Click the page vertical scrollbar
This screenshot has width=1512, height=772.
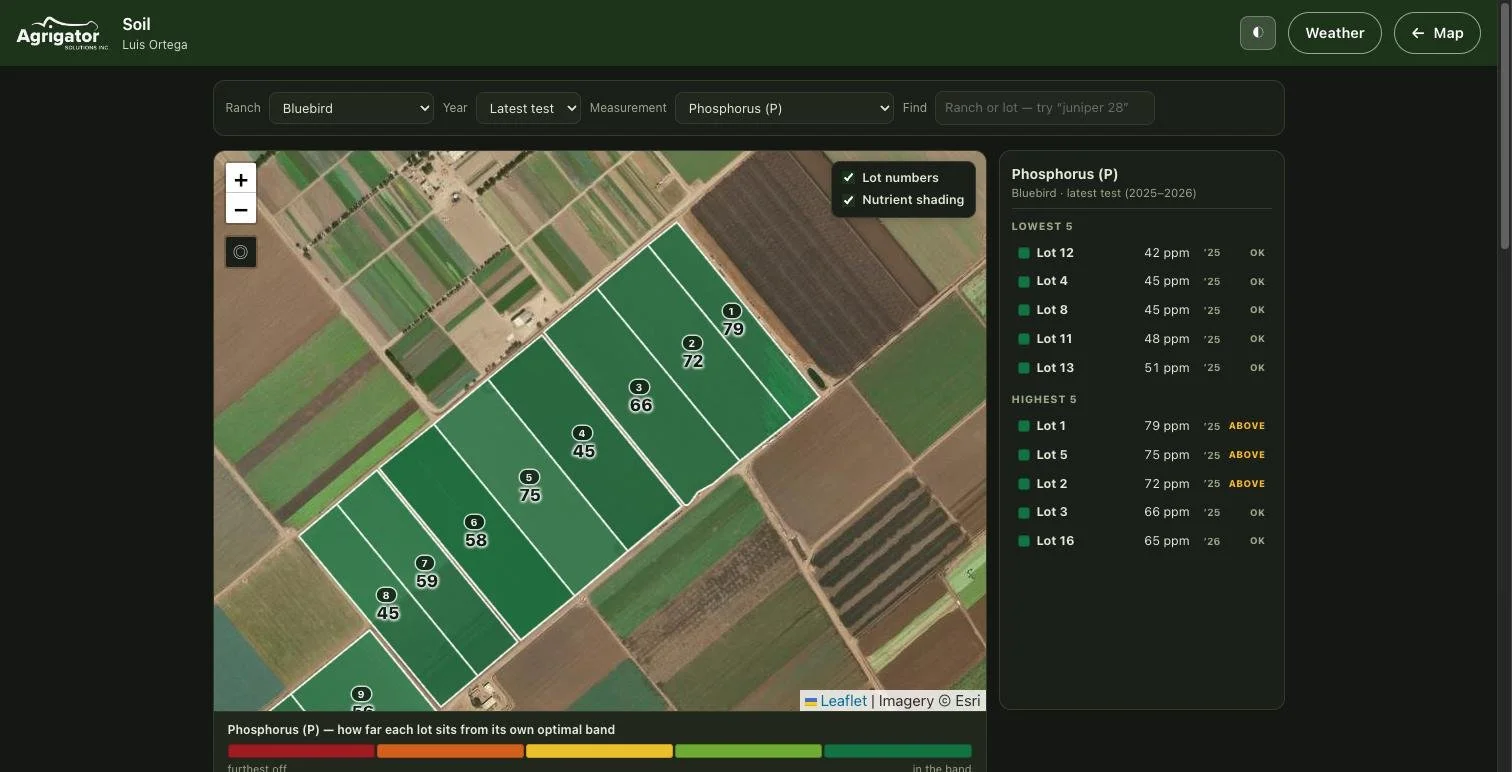pos(1505,125)
